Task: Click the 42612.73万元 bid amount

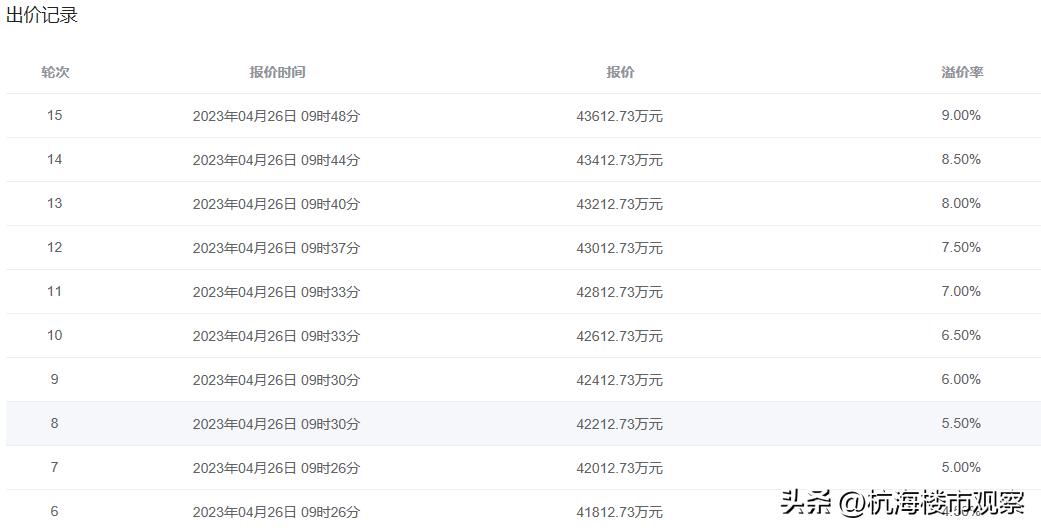Action: point(620,336)
